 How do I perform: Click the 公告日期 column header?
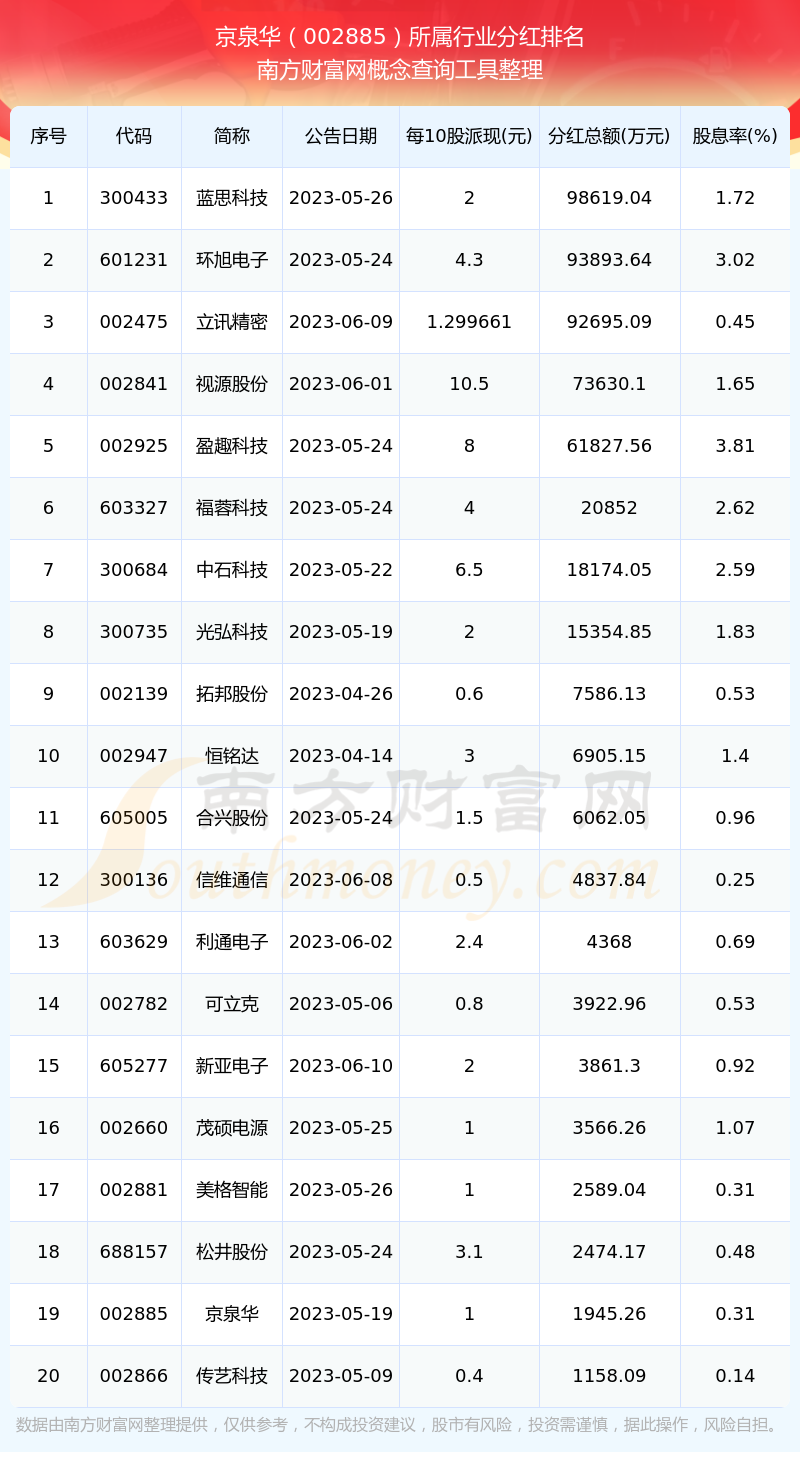(341, 136)
